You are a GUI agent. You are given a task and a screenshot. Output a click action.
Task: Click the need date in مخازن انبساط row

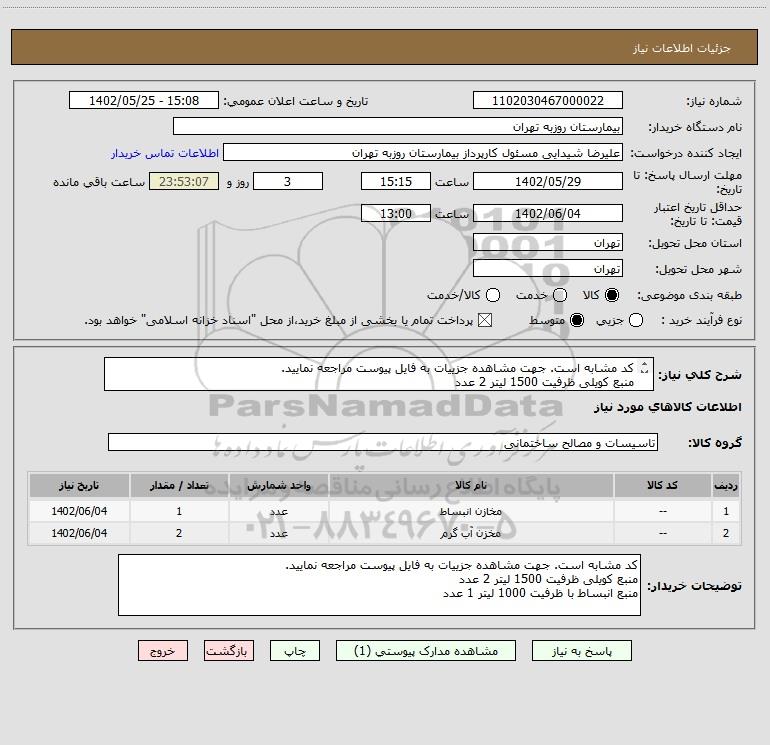click(79, 511)
